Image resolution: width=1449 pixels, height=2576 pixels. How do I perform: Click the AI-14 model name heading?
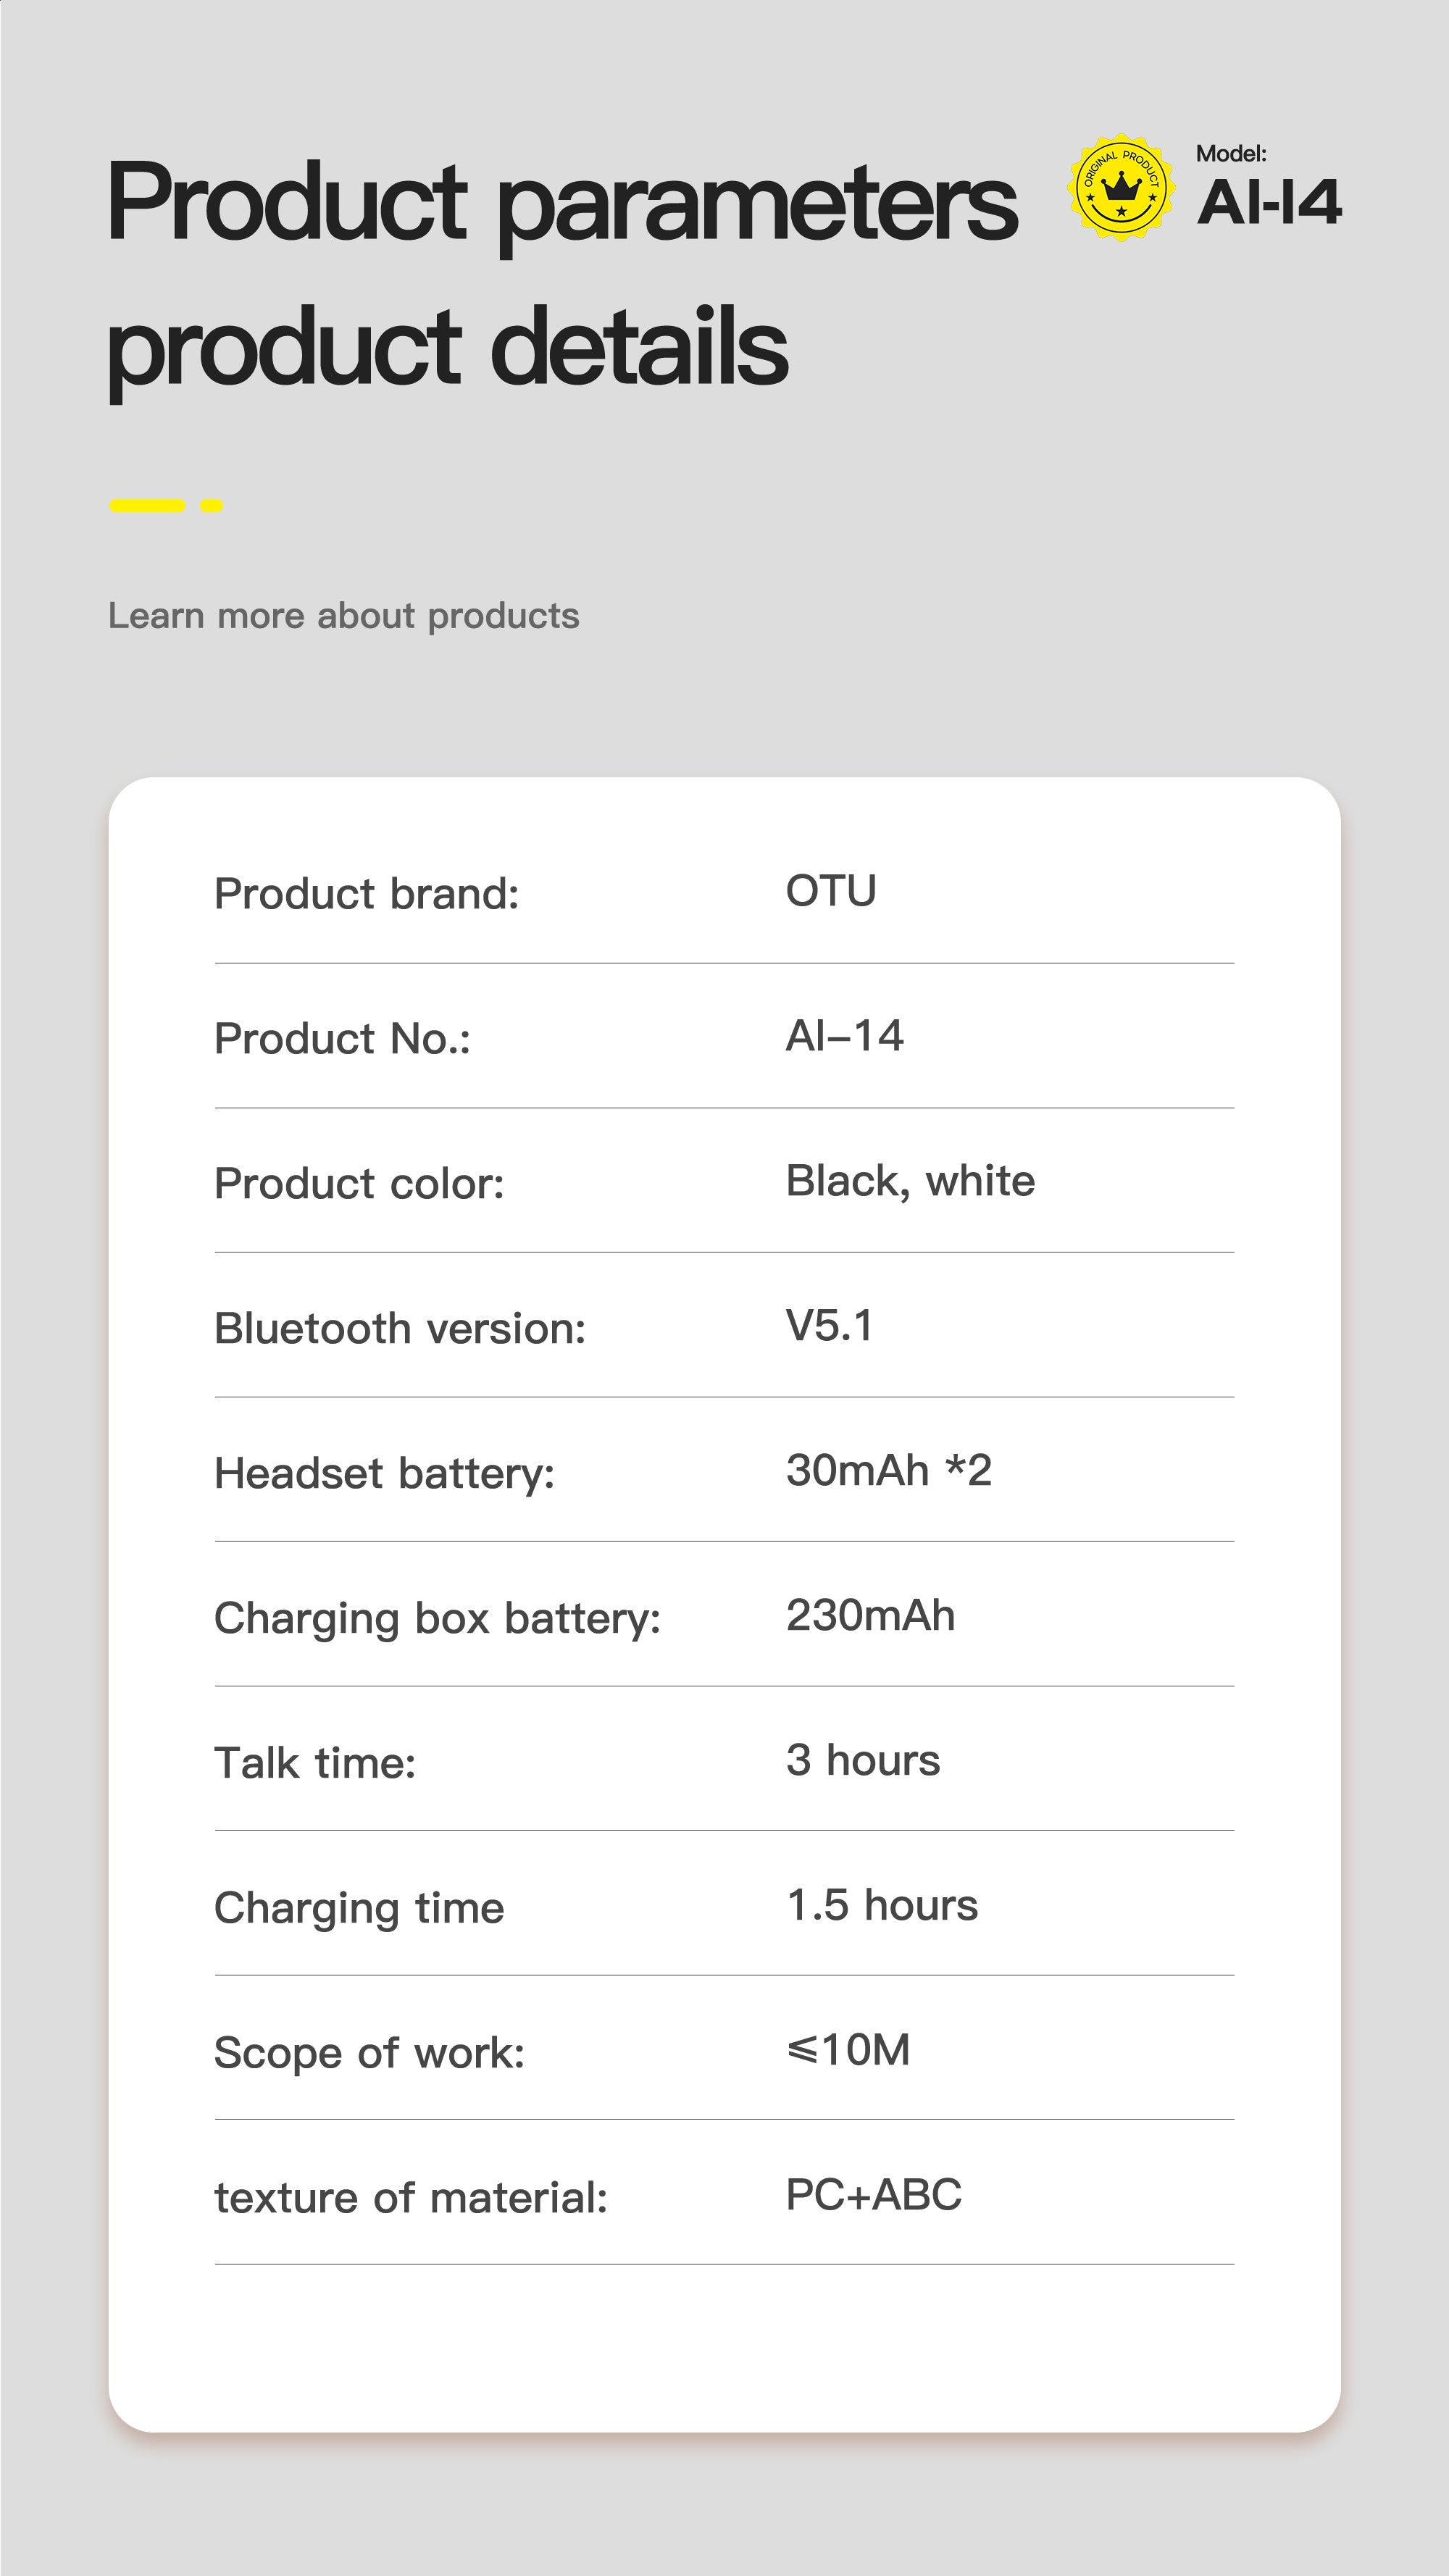coord(1268,202)
